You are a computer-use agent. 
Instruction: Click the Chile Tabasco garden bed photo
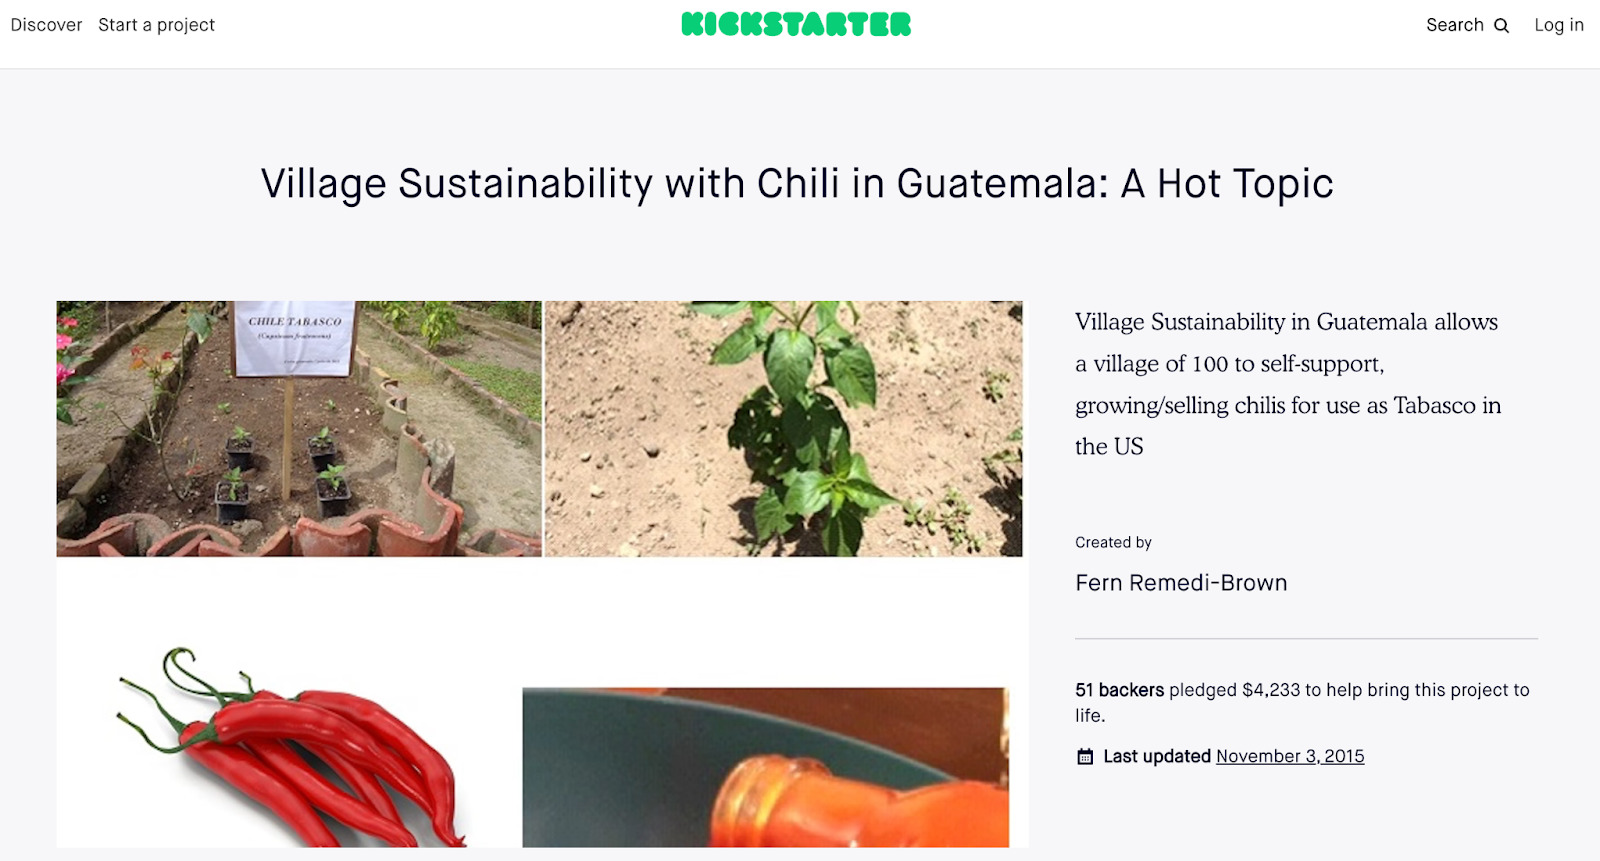coord(299,429)
